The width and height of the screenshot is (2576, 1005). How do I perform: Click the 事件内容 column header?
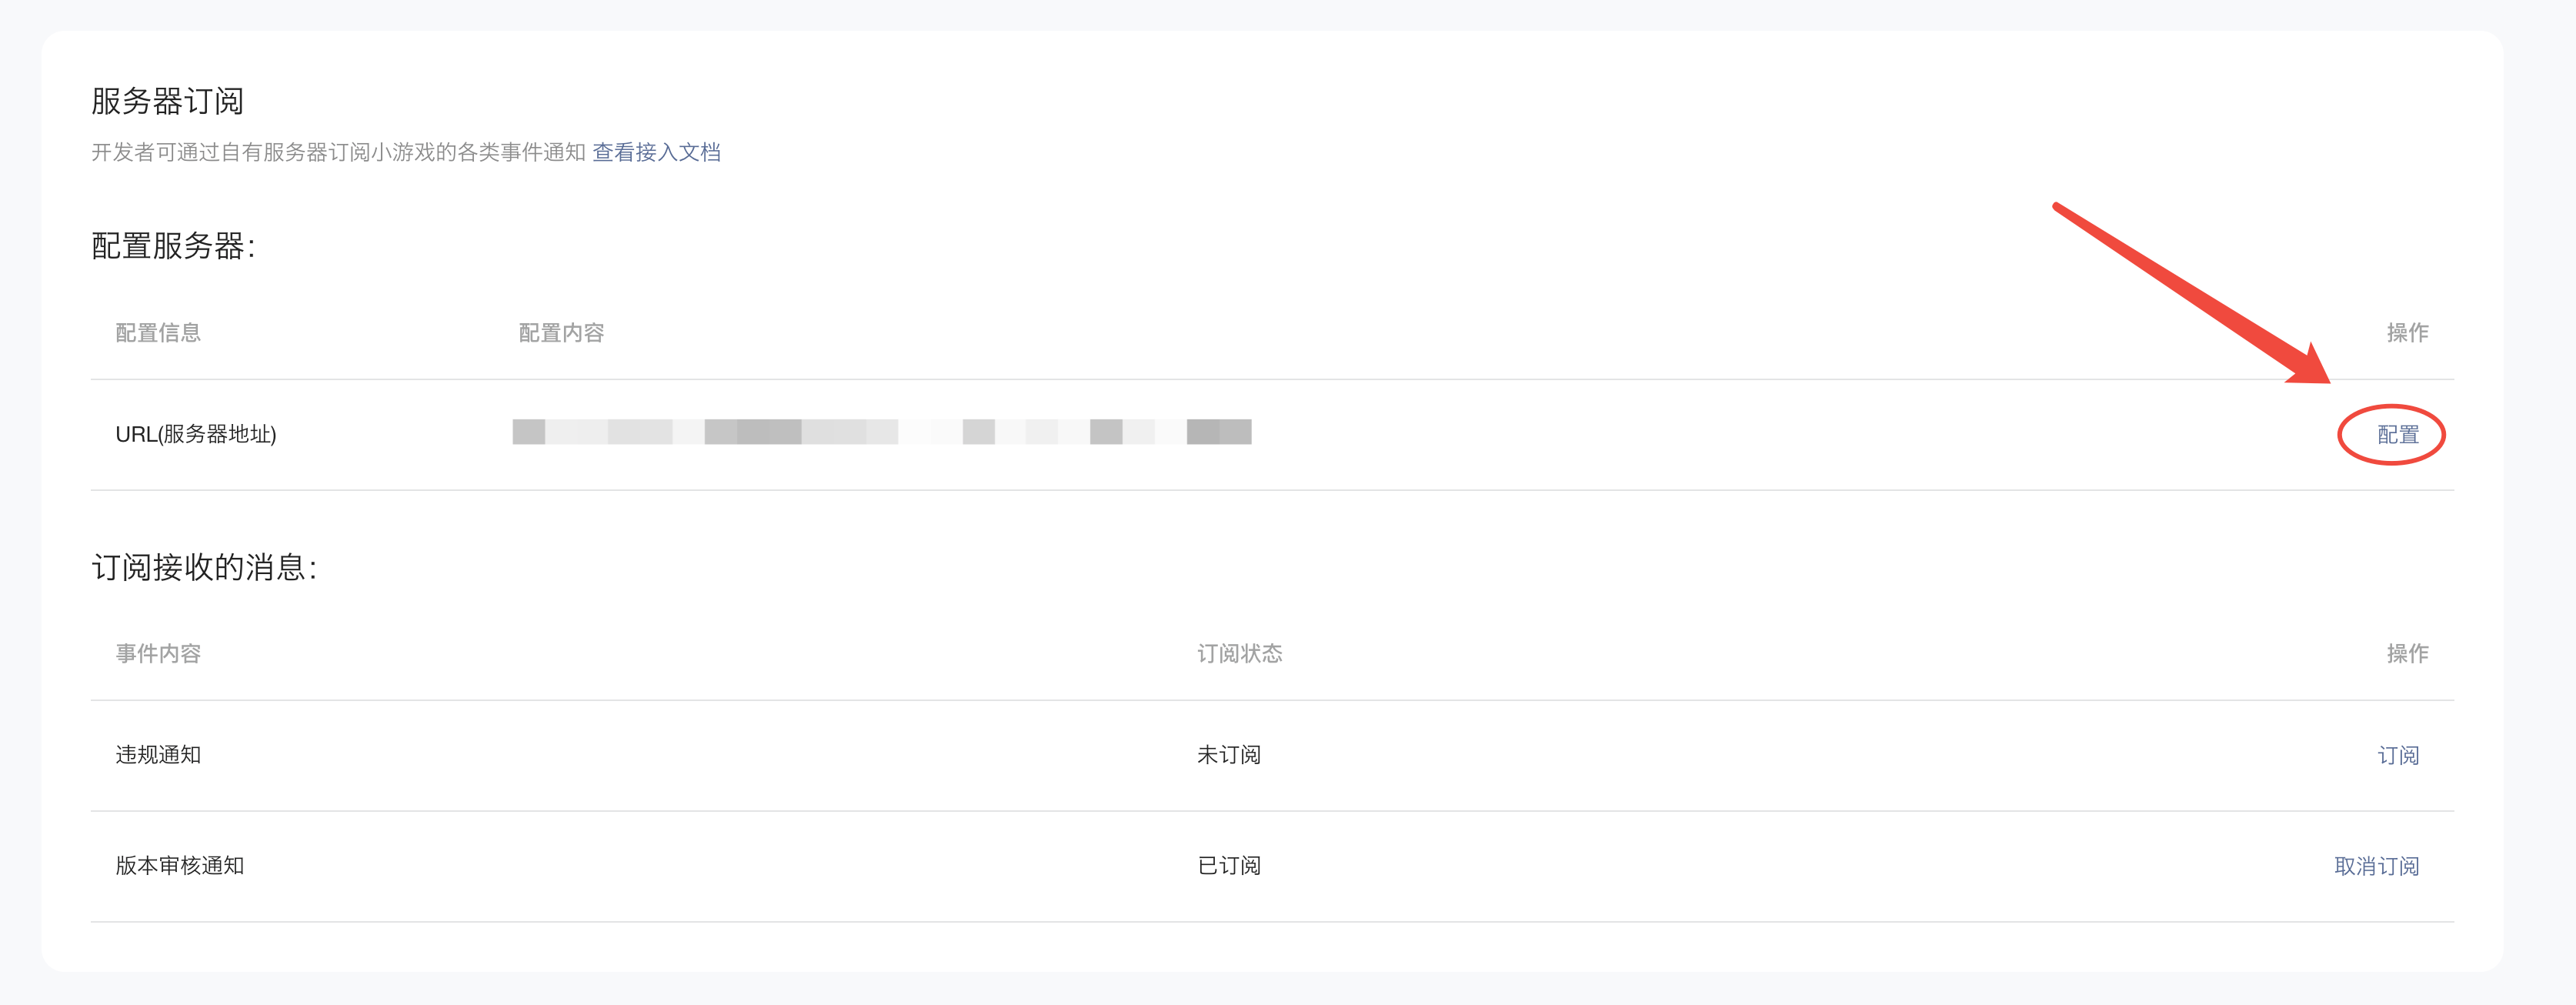158,654
